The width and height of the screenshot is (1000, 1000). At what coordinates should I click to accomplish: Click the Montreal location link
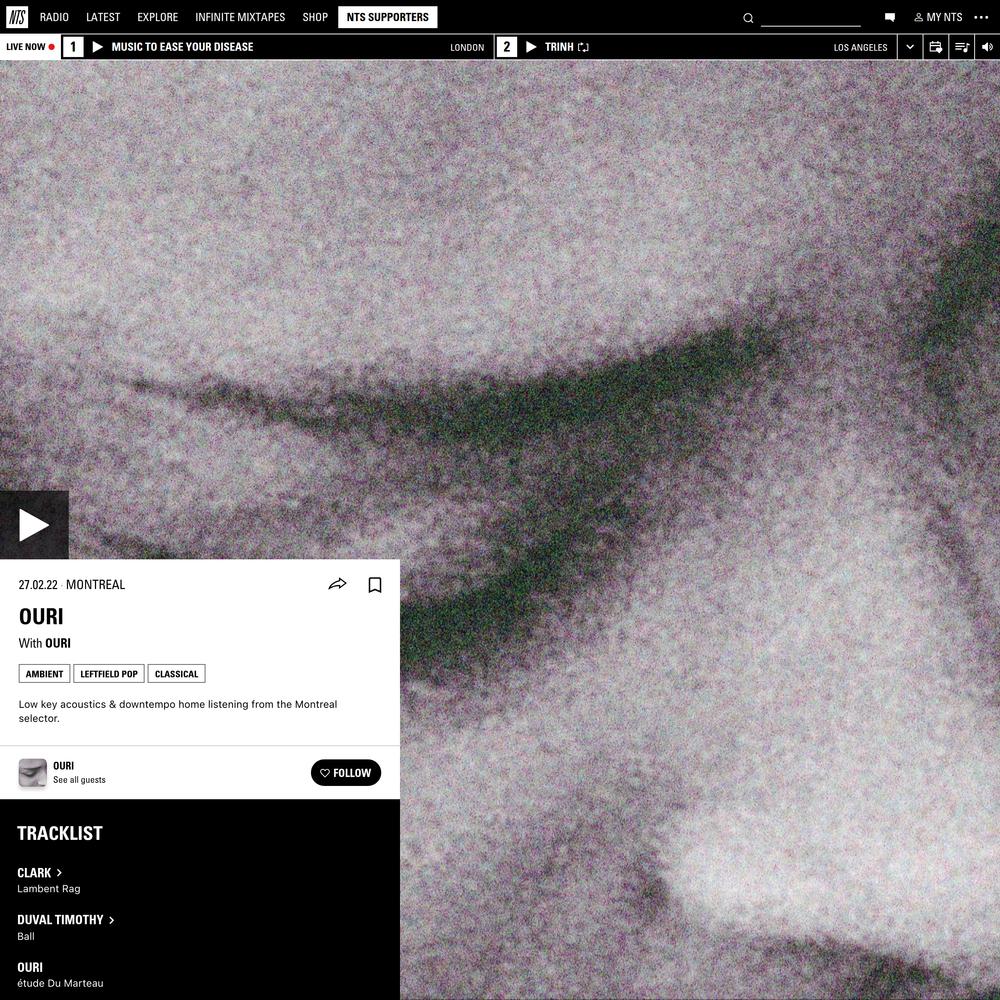pyautogui.click(x=96, y=585)
